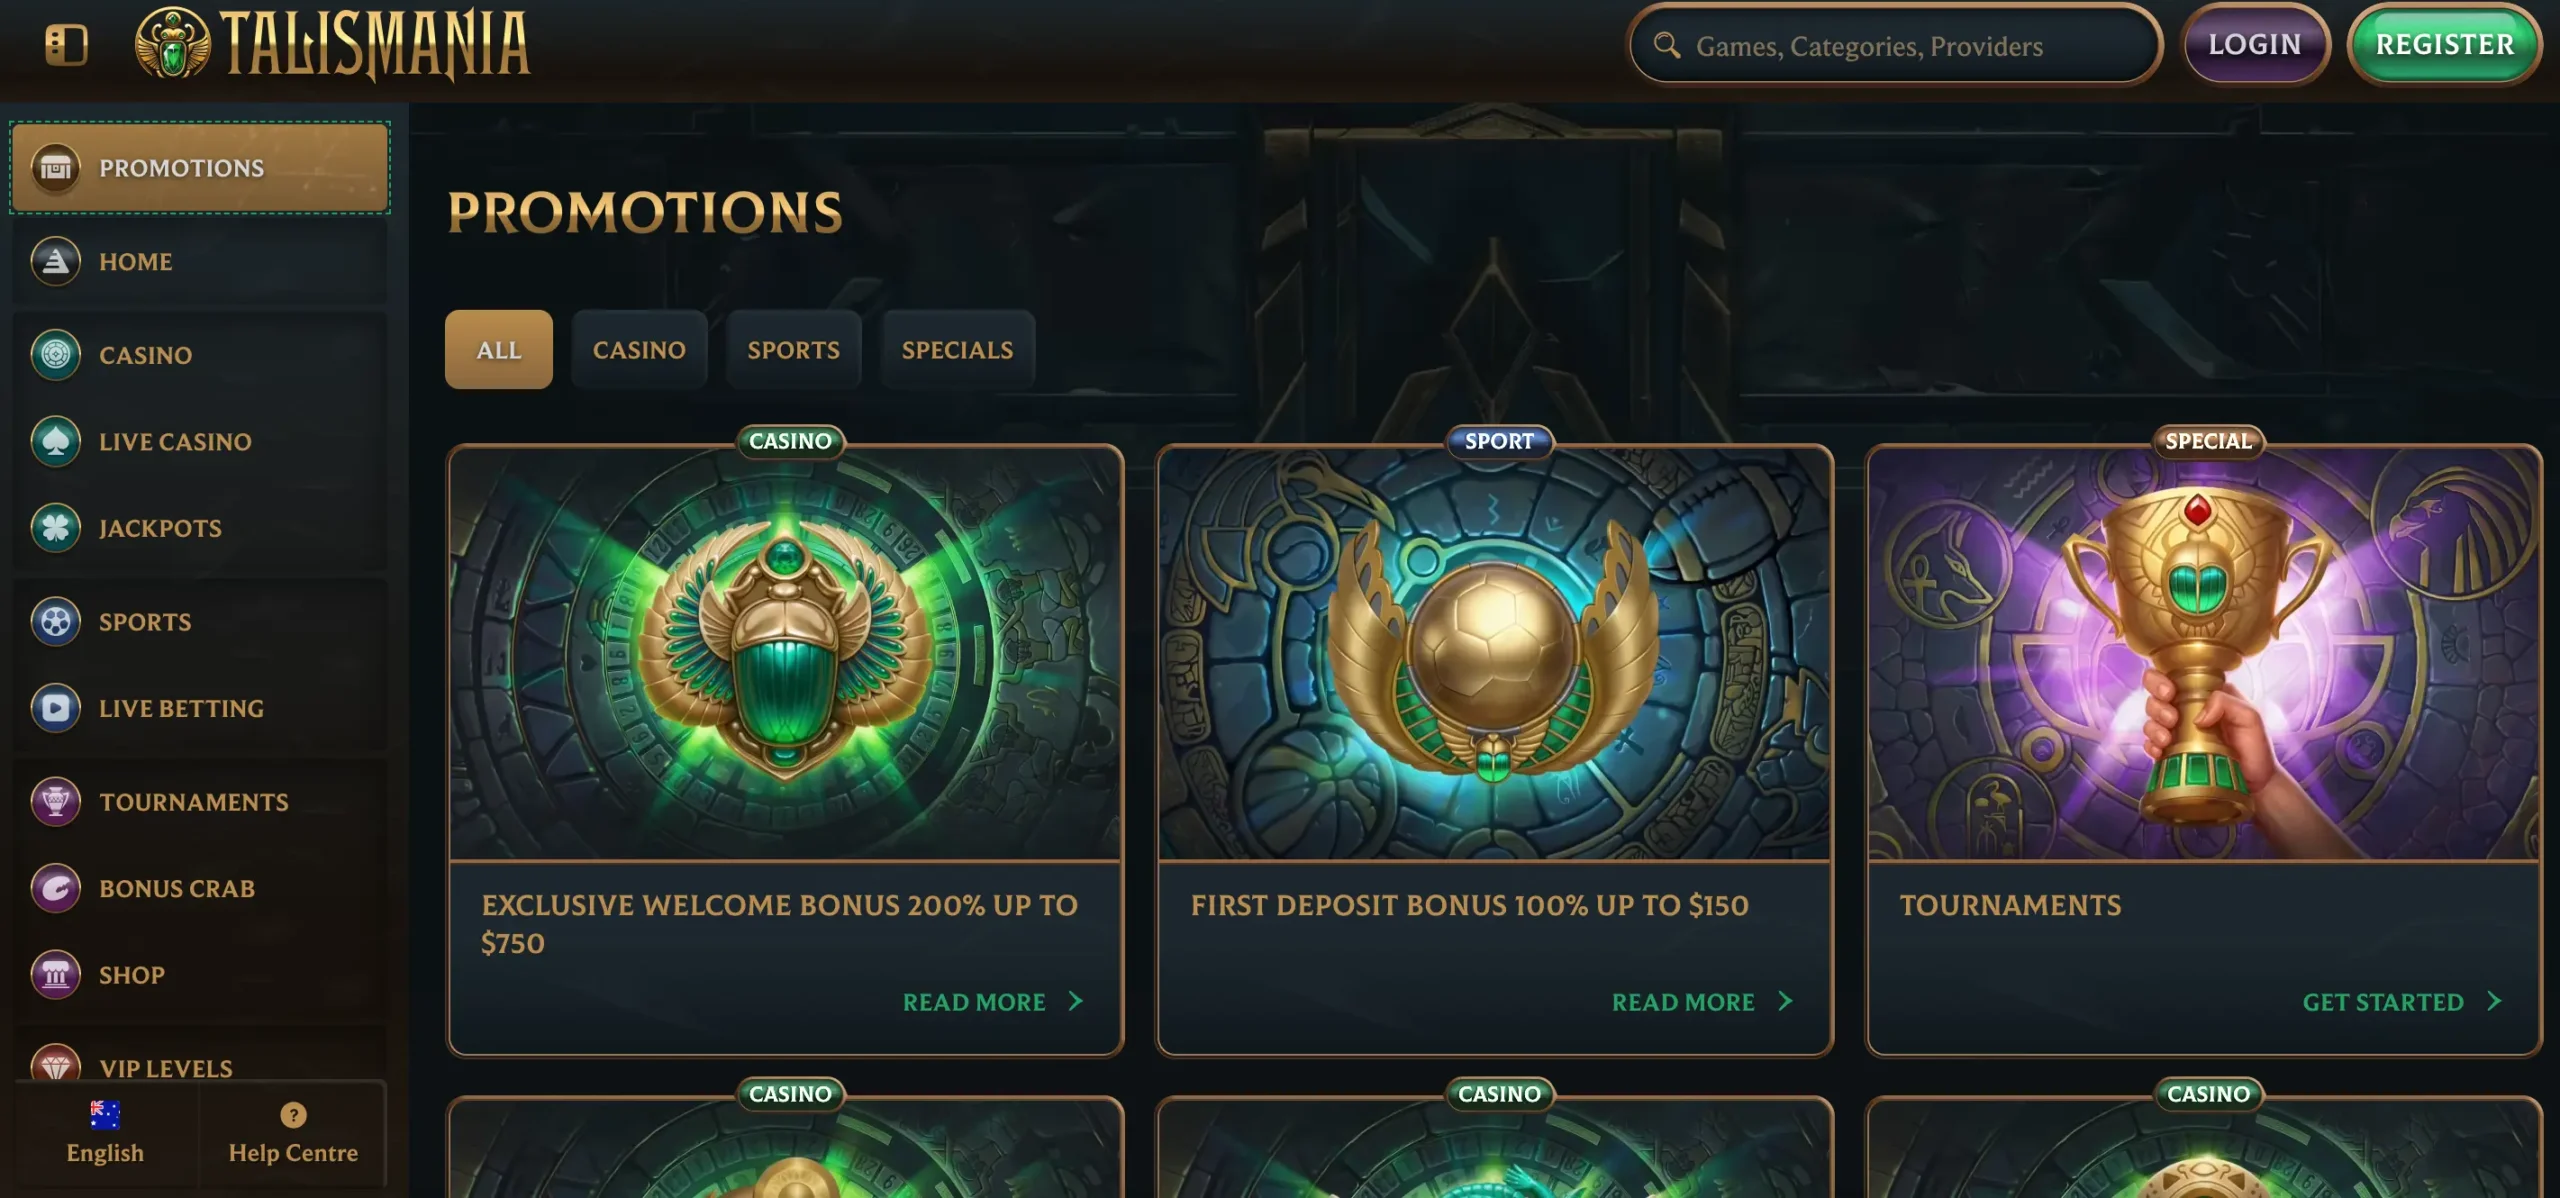Image resolution: width=2560 pixels, height=1198 pixels.
Task: Change language via English flag selector
Action: pyautogui.click(x=105, y=1133)
